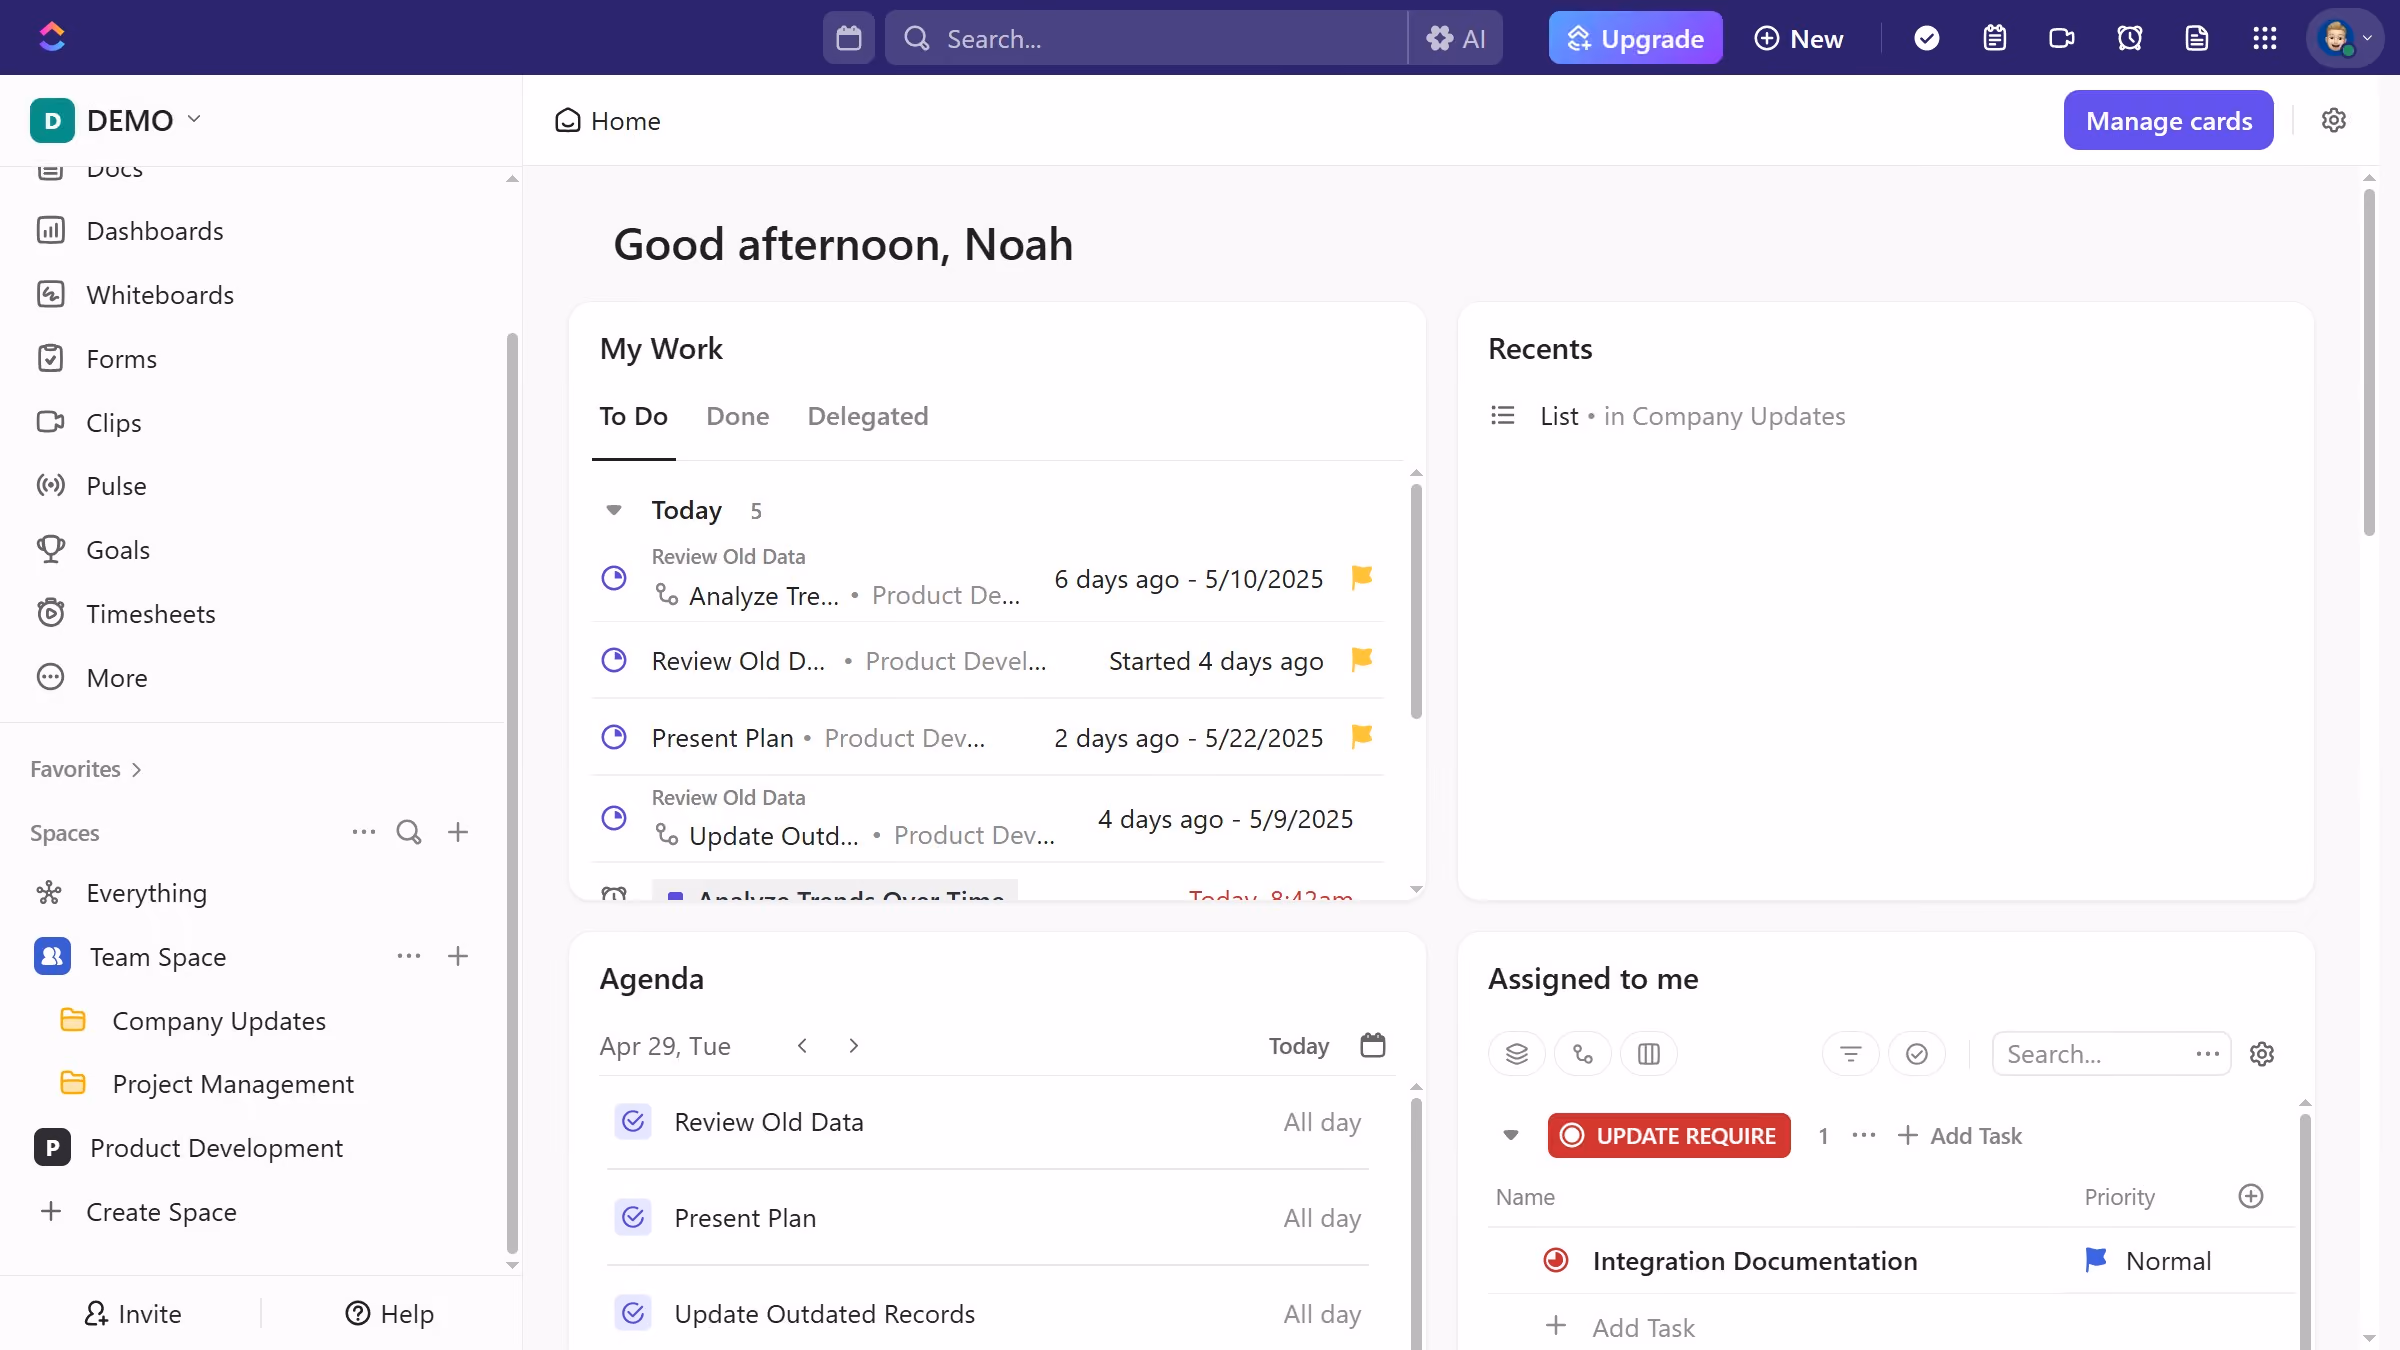
Task: Toggle subtasks view in Assigned to me
Action: click(x=1583, y=1053)
